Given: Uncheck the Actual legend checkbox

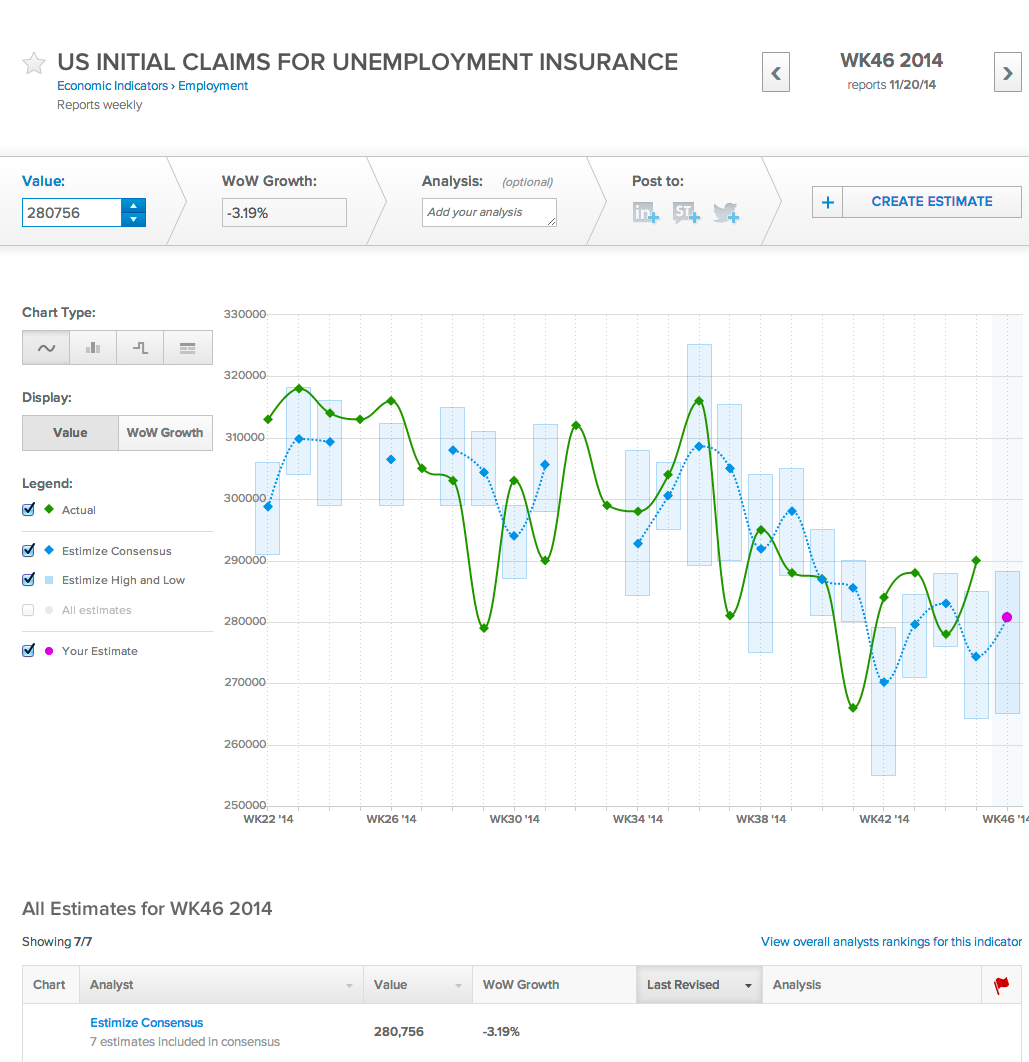Looking at the screenshot, I should coord(28,509).
